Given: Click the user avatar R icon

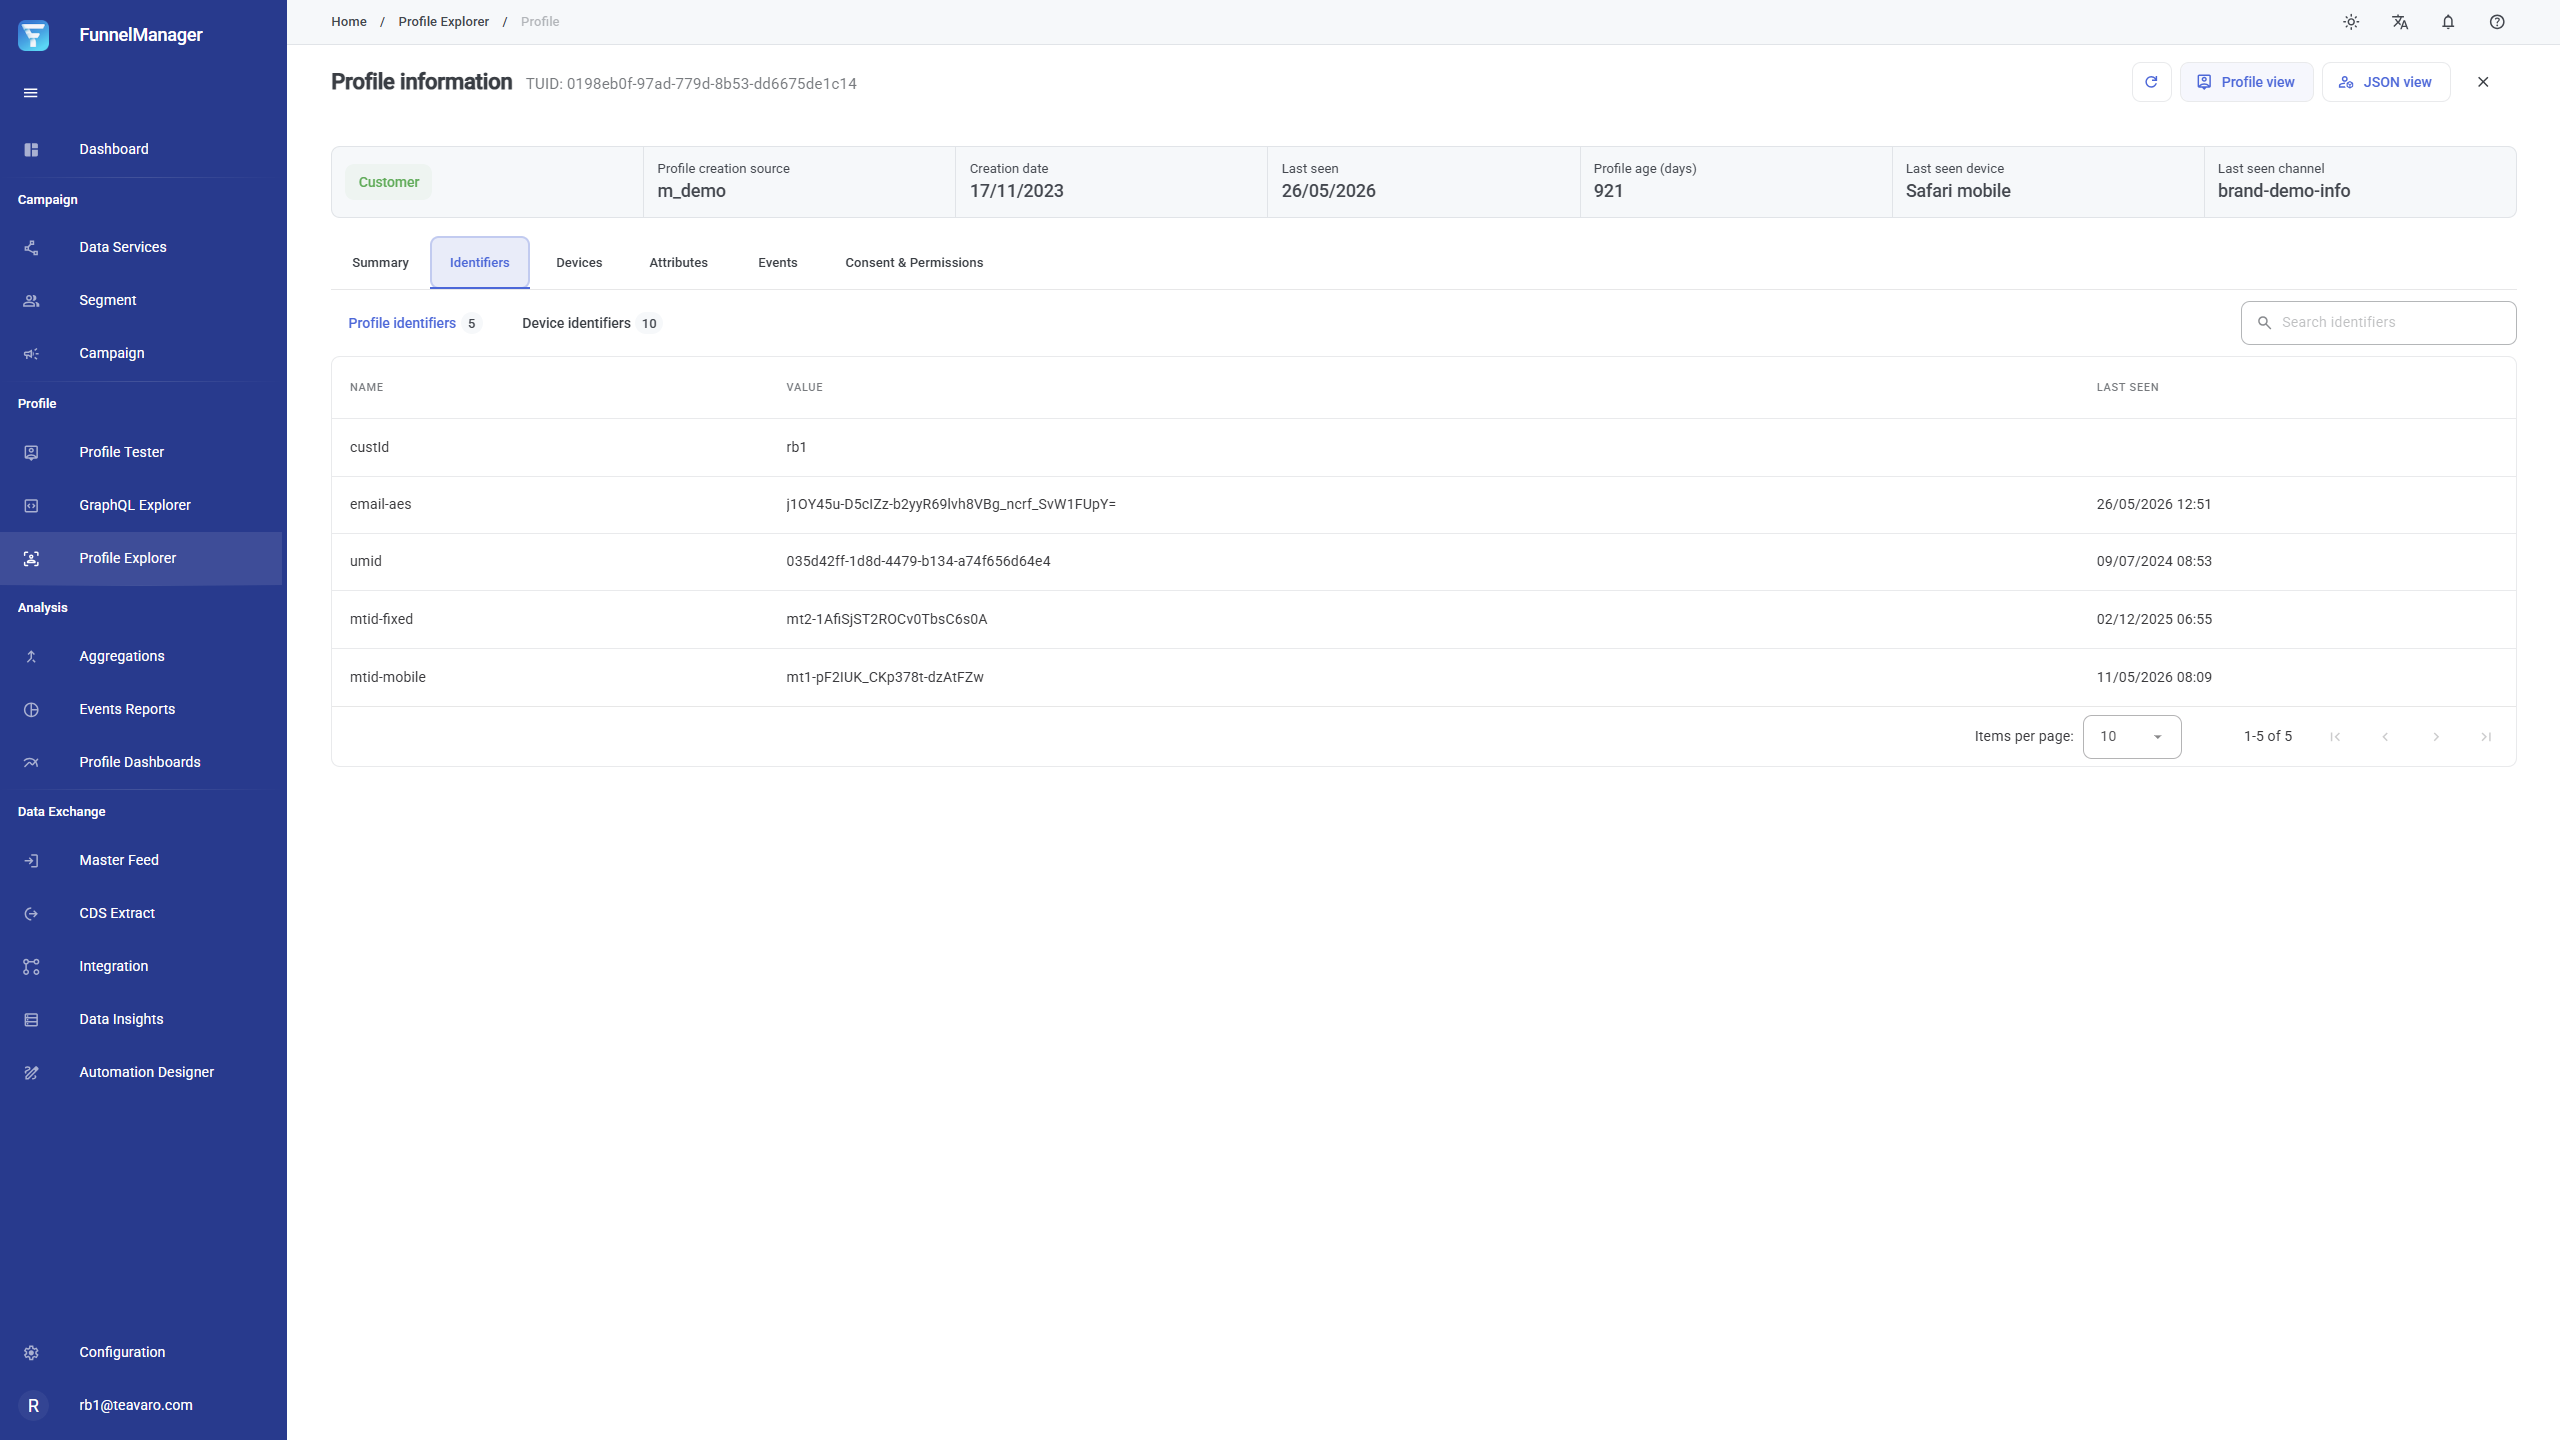Looking at the screenshot, I should (33, 1405).
